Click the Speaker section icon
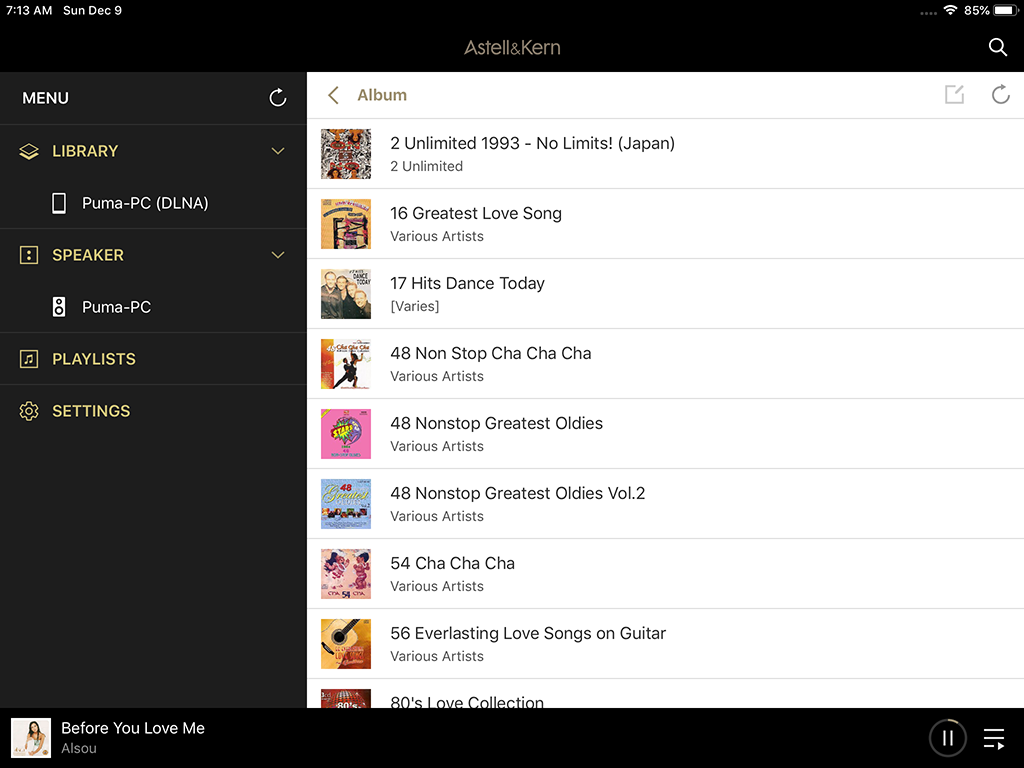Image resolution: width=1024 pixels, height=768 pixels. tap(29, 255)
